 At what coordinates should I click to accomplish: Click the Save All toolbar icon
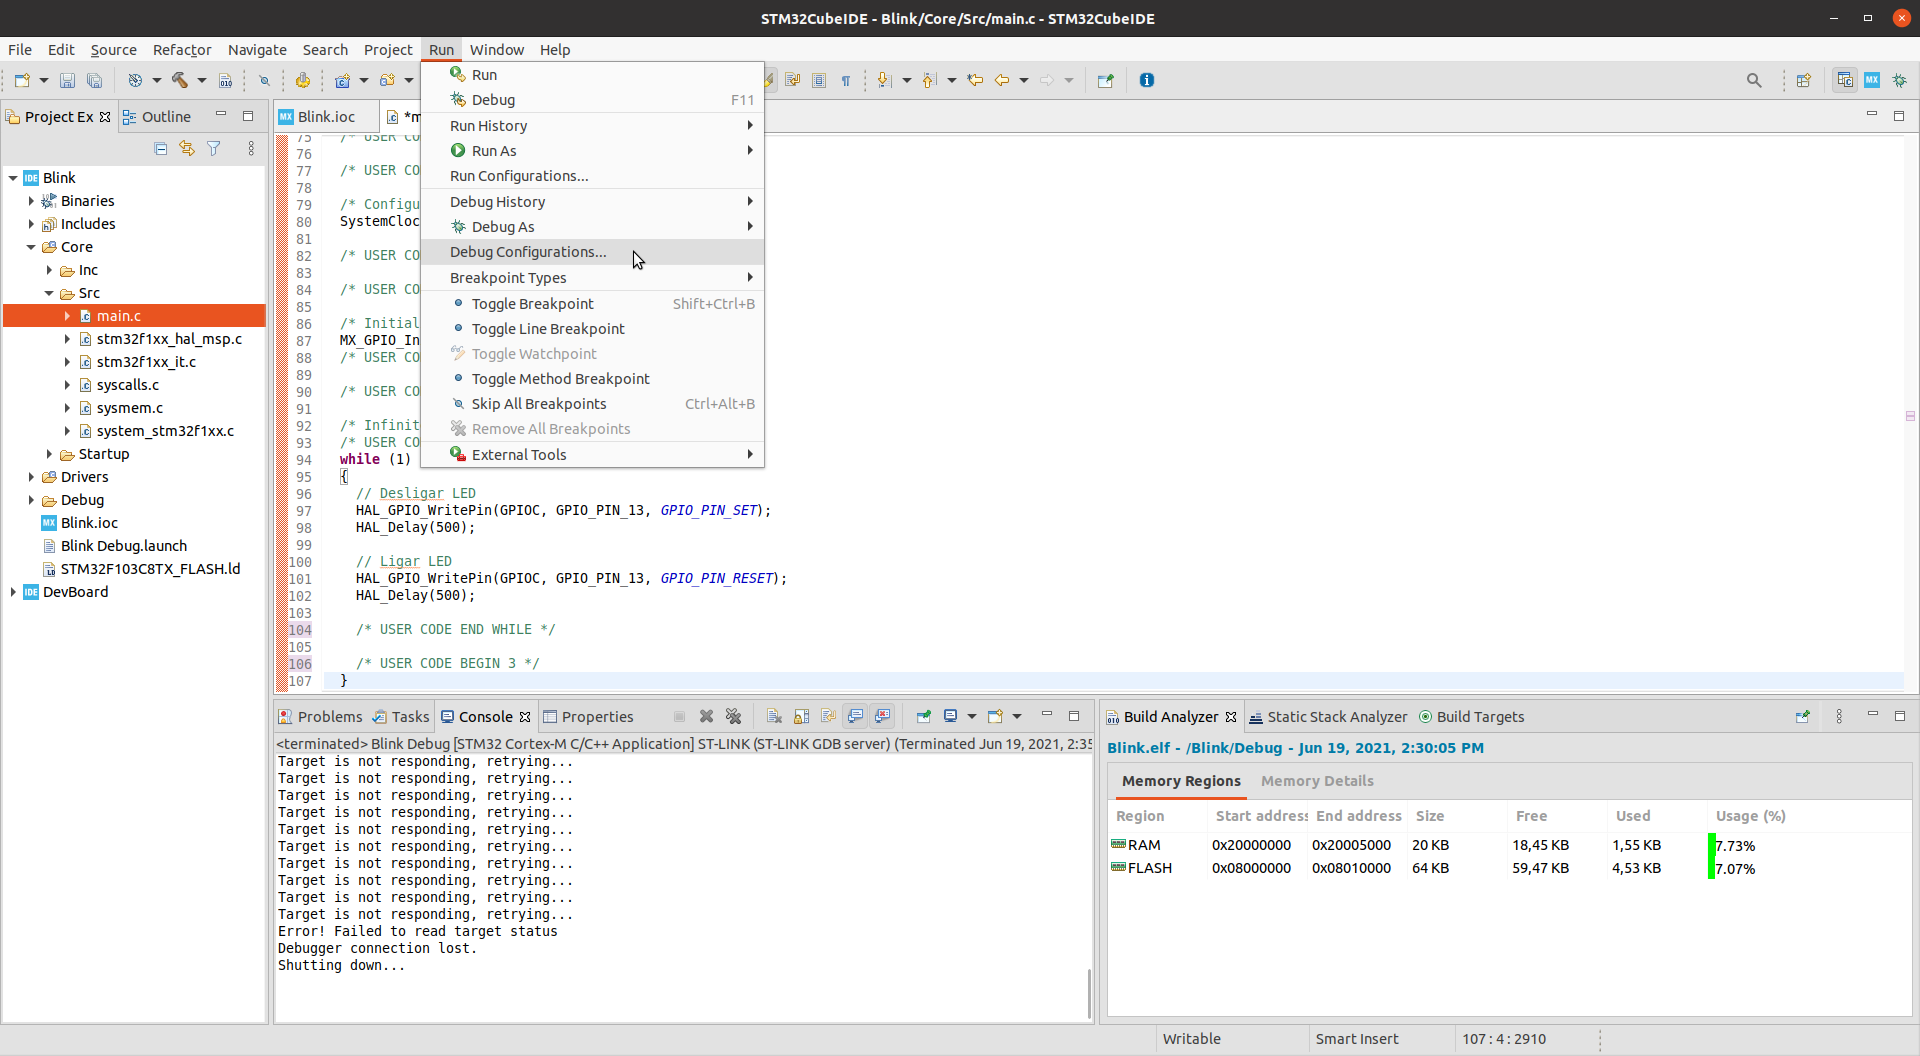[94, 80]
